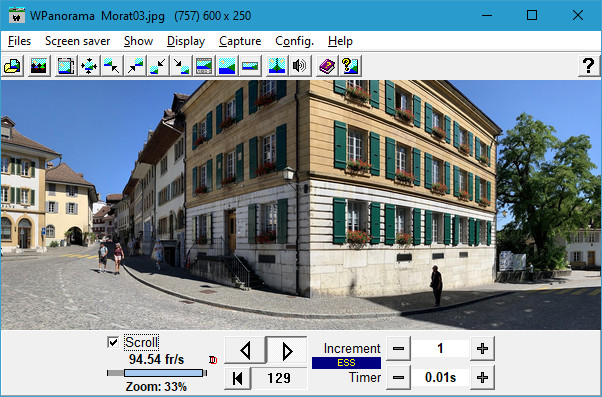This screenshot has width=602, height=397.
Task: Decrease Timer with the minus button
Action: point(399,377)
